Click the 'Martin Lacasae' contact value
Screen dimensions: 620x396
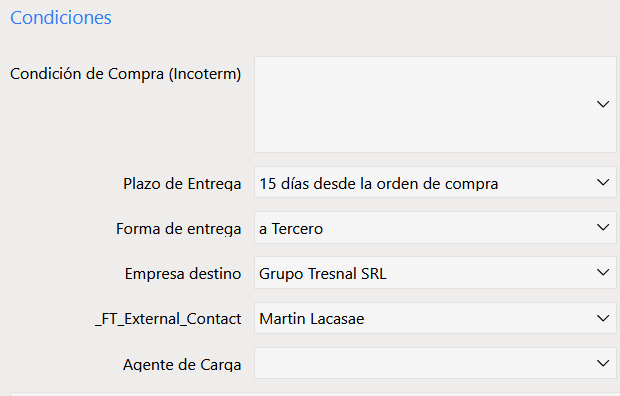[312, 319]
